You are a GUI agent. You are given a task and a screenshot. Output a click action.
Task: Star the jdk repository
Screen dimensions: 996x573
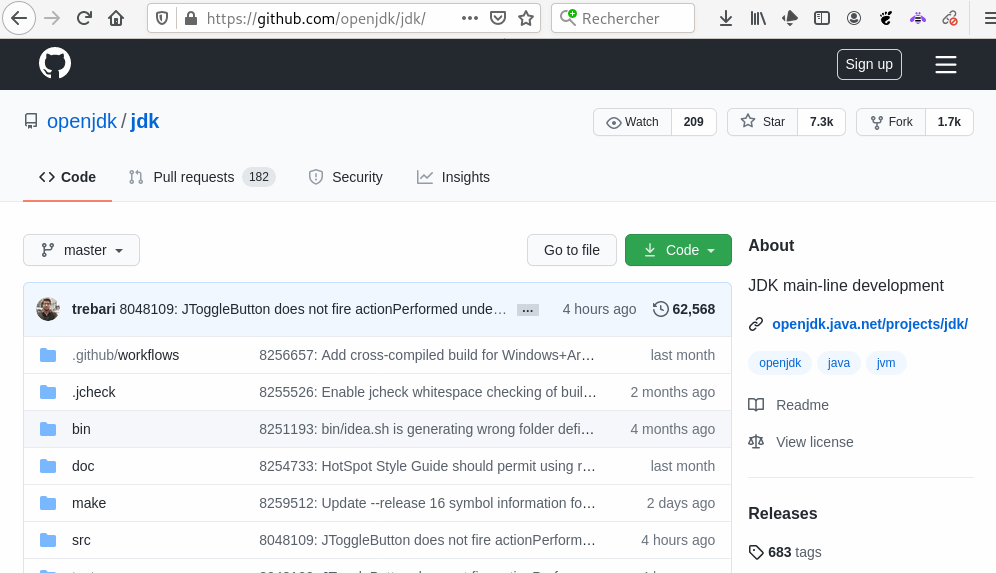point(763,122)
